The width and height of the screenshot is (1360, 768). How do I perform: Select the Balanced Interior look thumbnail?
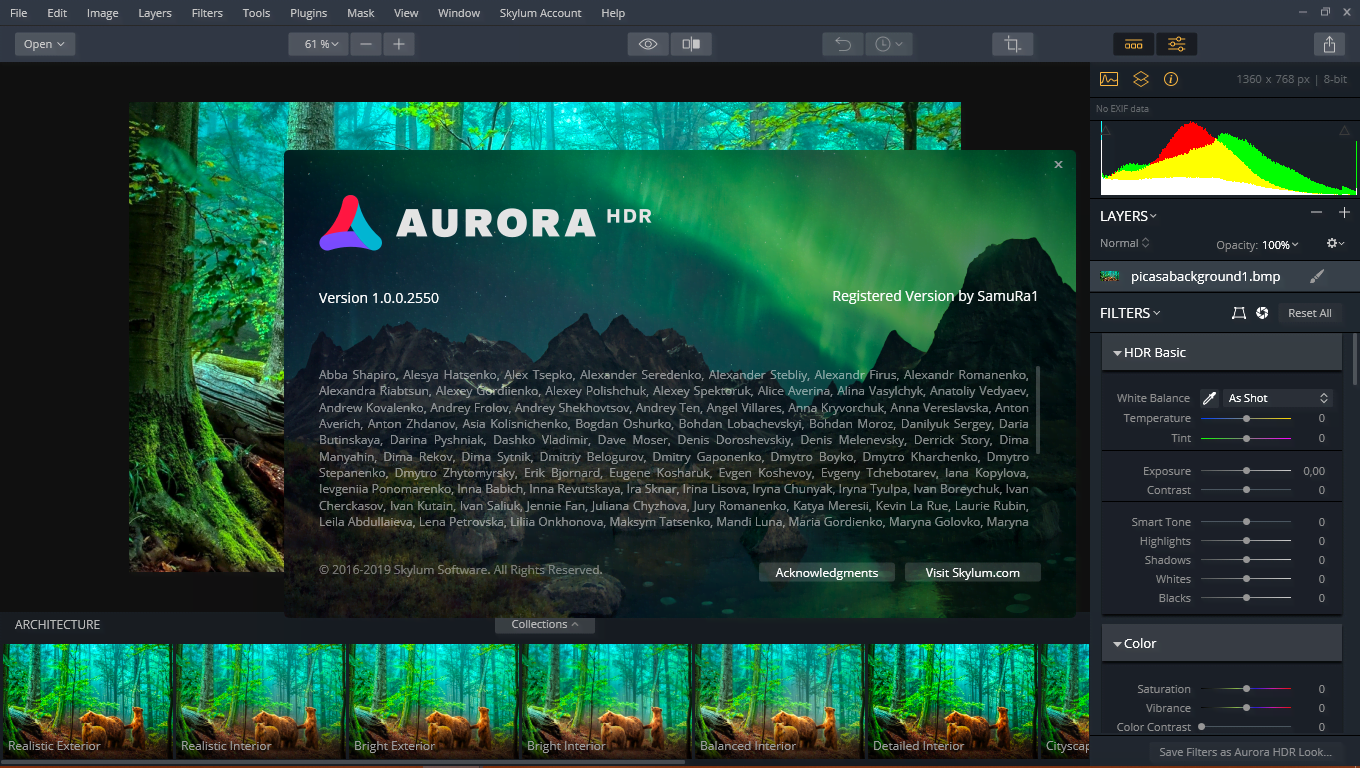pos(778,700)
